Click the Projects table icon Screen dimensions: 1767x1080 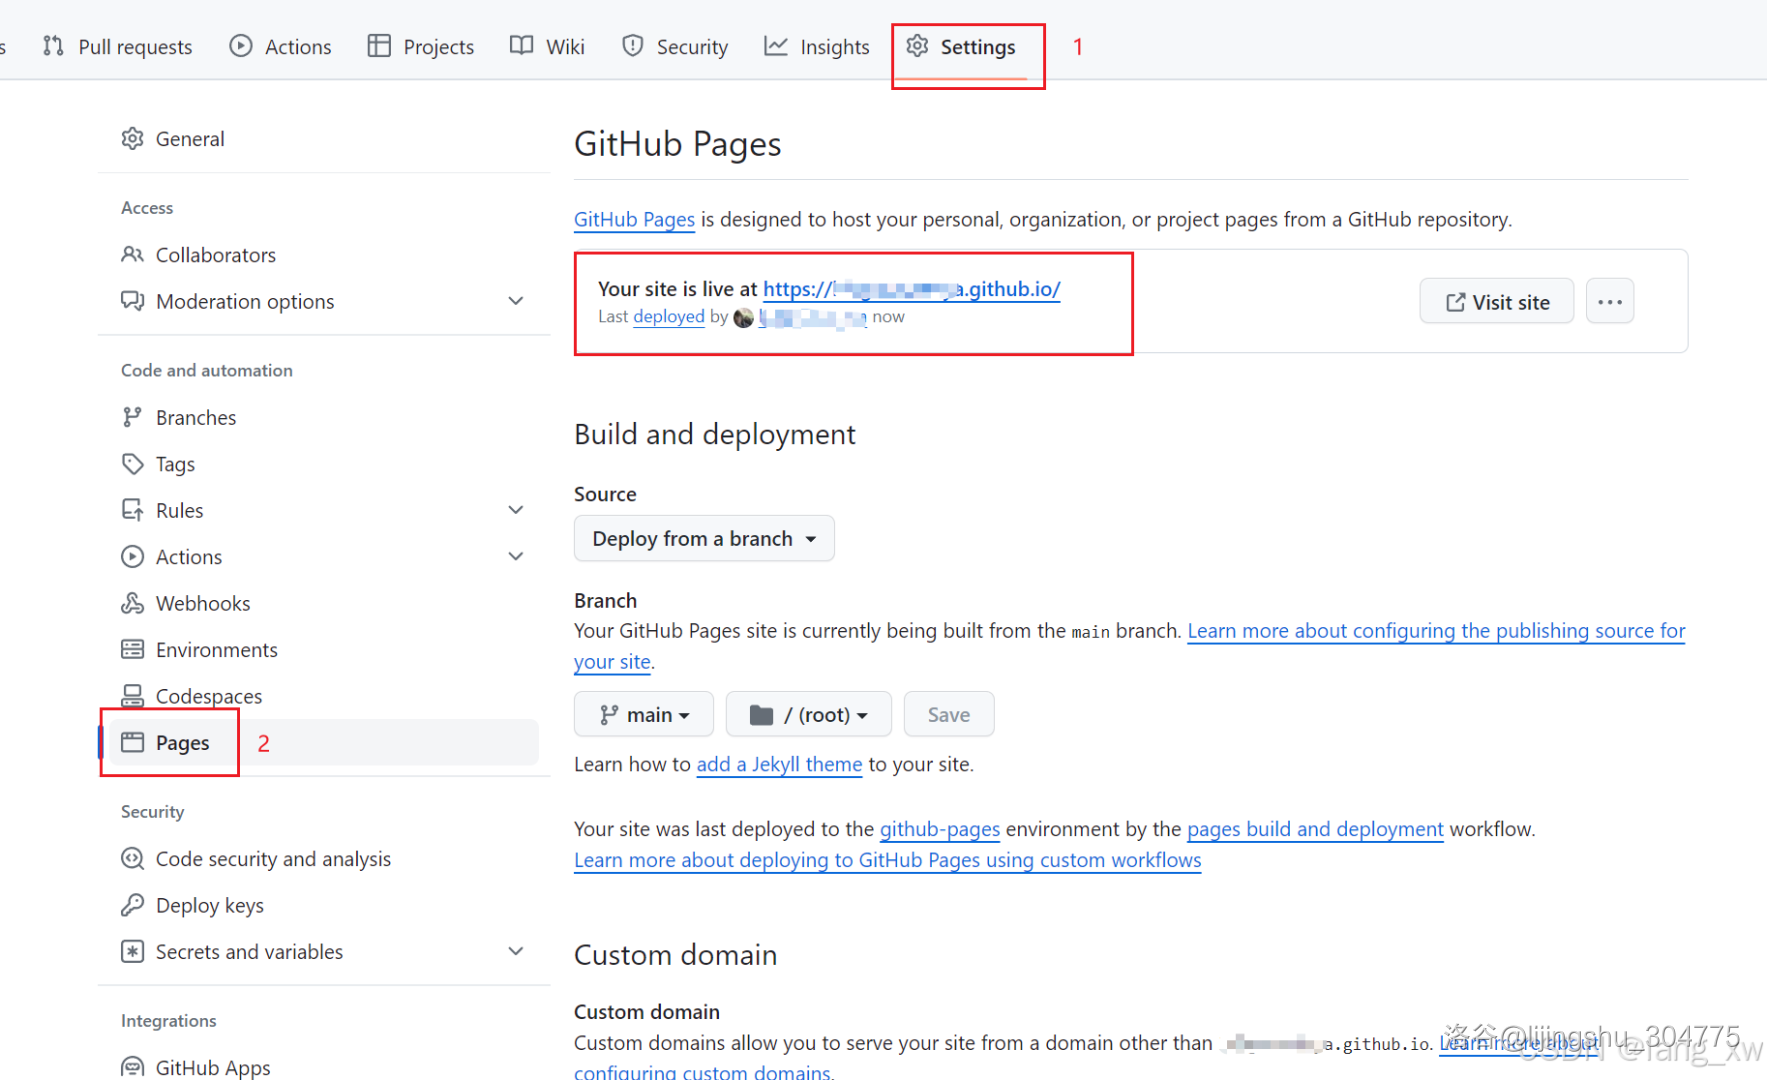[x=379, y=46]
